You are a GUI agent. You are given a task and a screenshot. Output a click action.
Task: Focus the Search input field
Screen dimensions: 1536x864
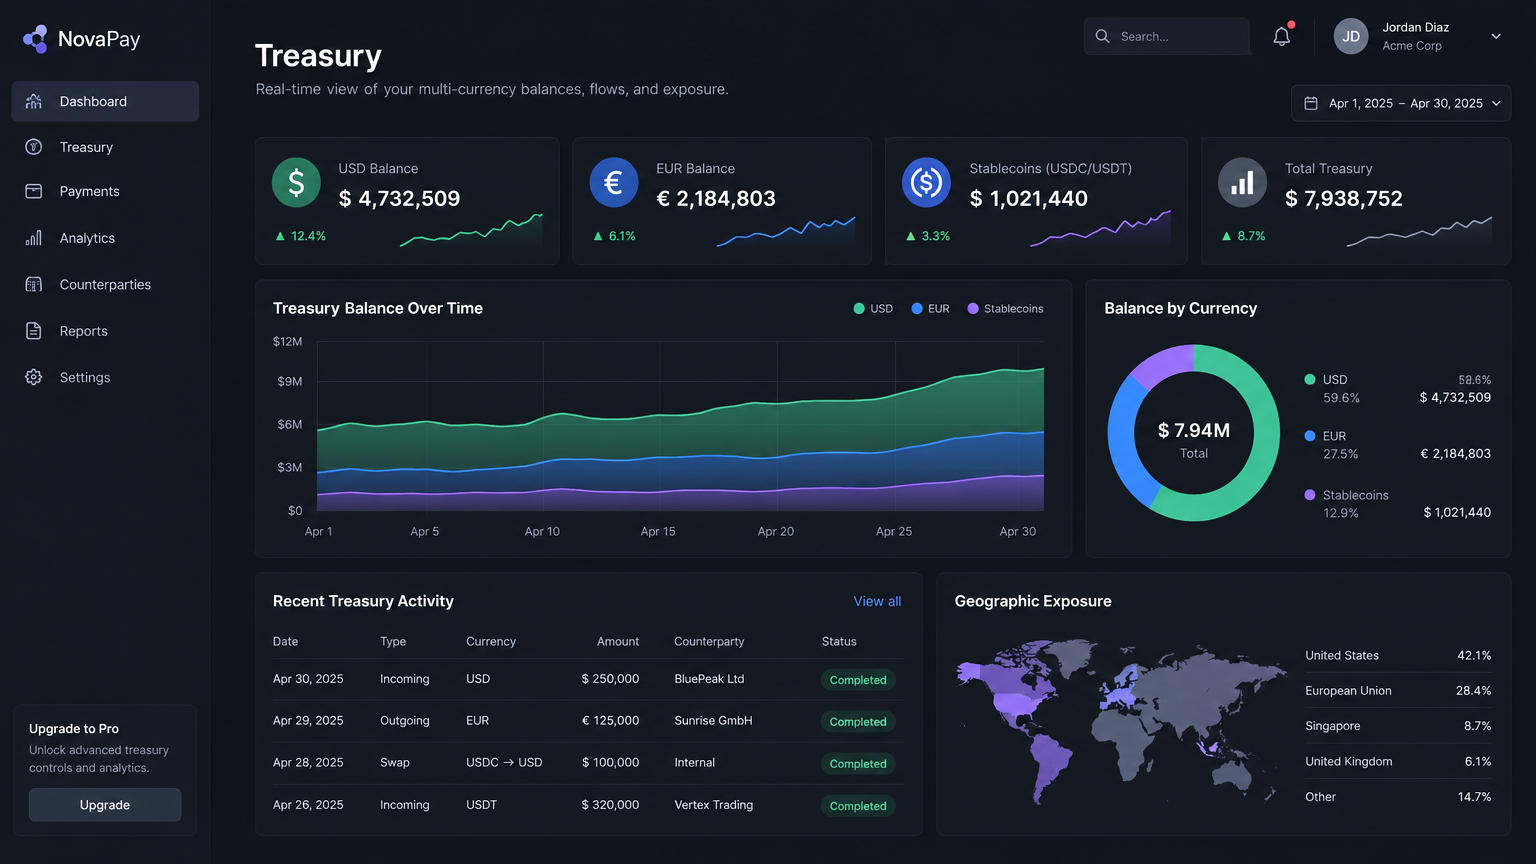1167,36
